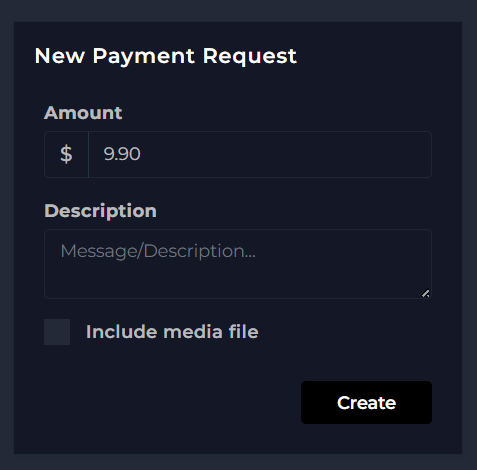
Task: Submit the payment request with Create
Action: tap(366, 403)
